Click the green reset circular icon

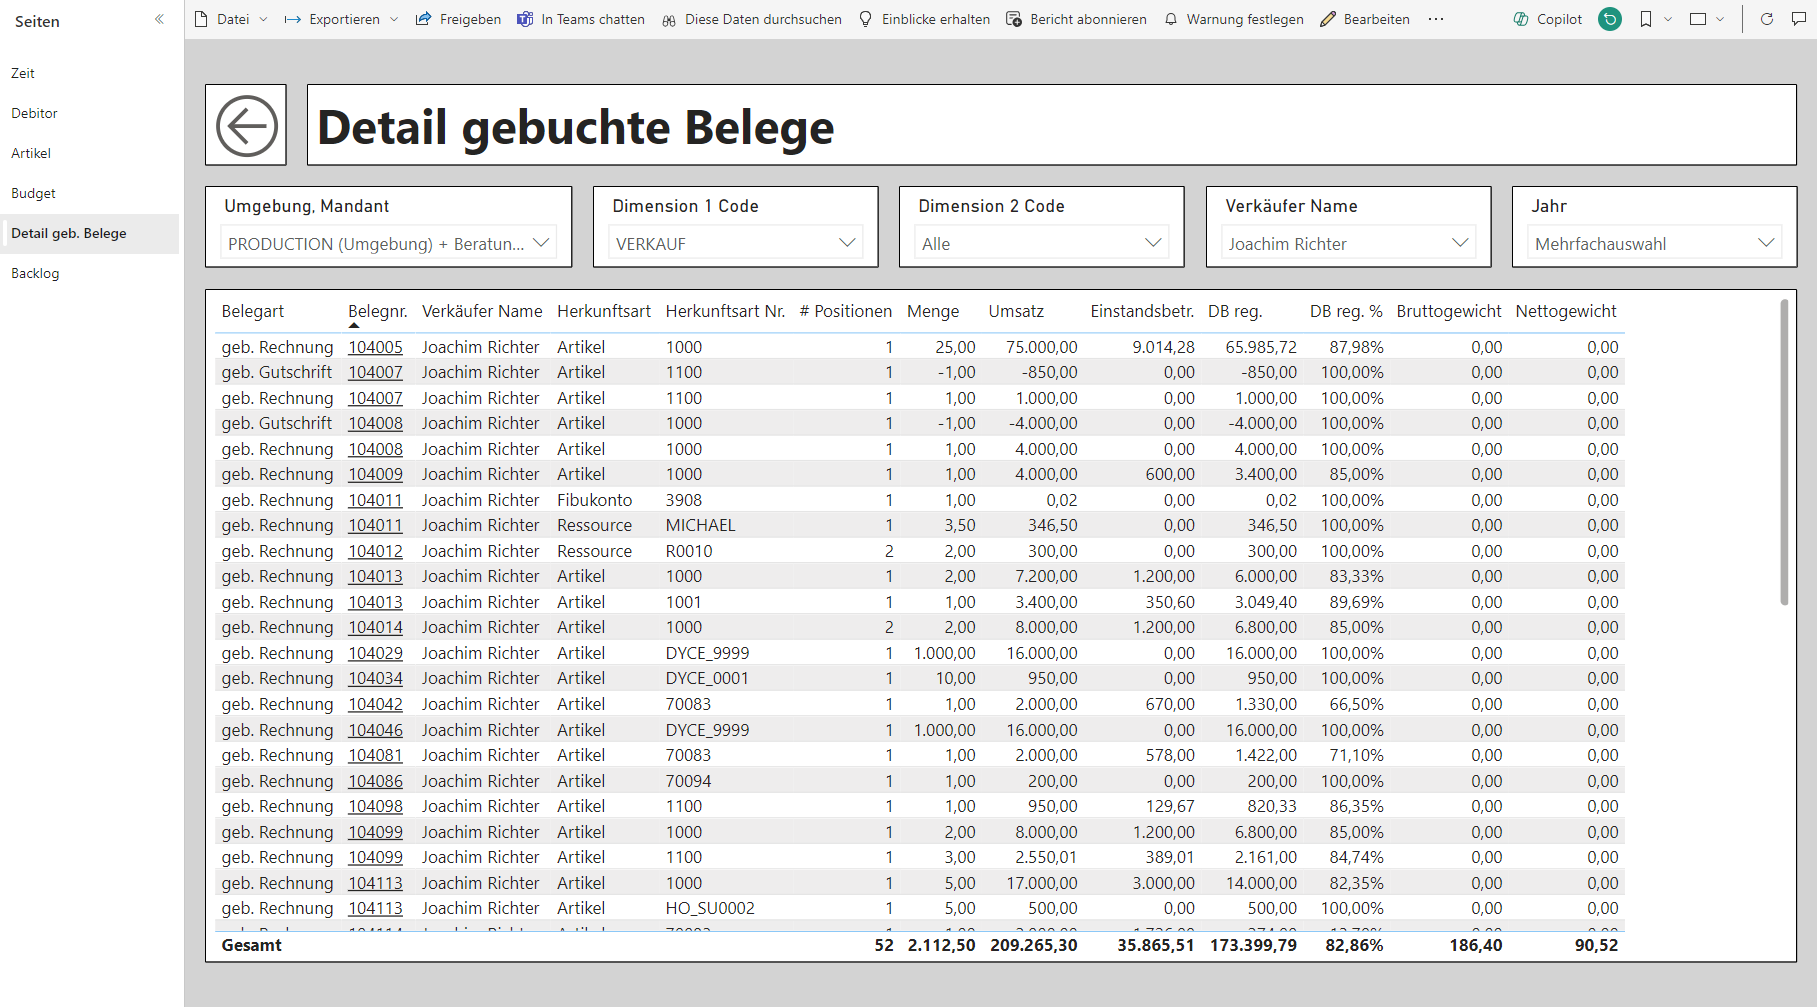[x=1610, y=19]
